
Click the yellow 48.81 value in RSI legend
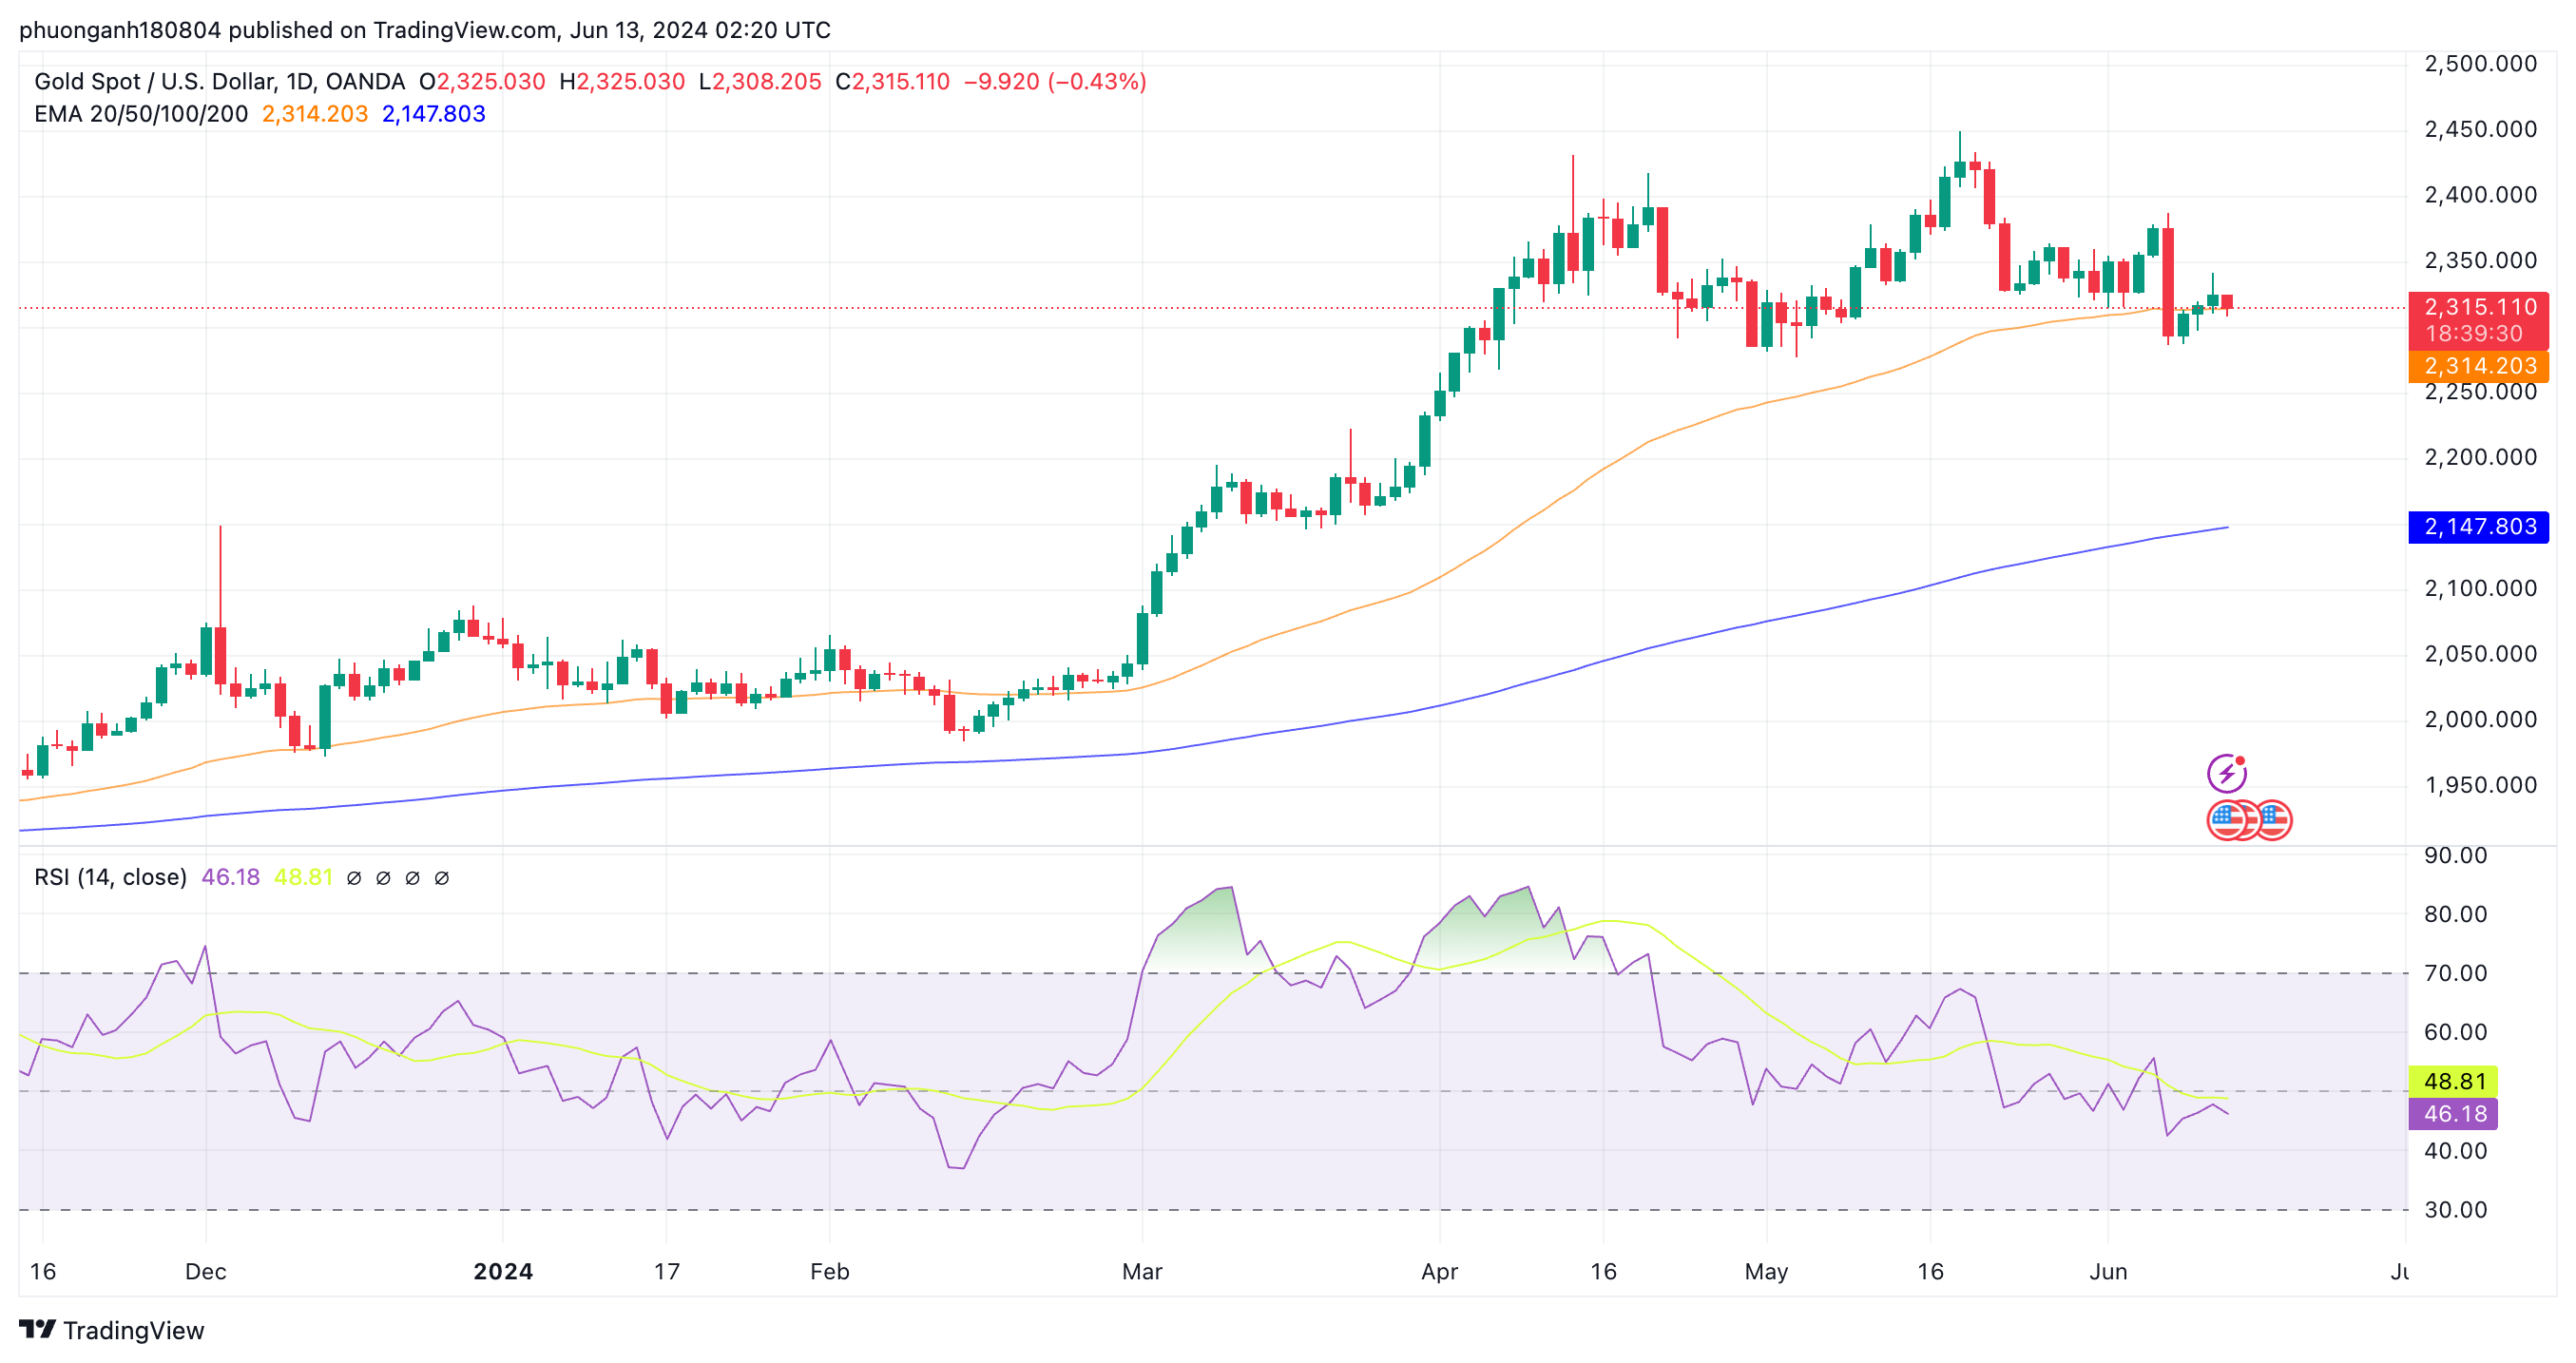[x=303, y=877]
